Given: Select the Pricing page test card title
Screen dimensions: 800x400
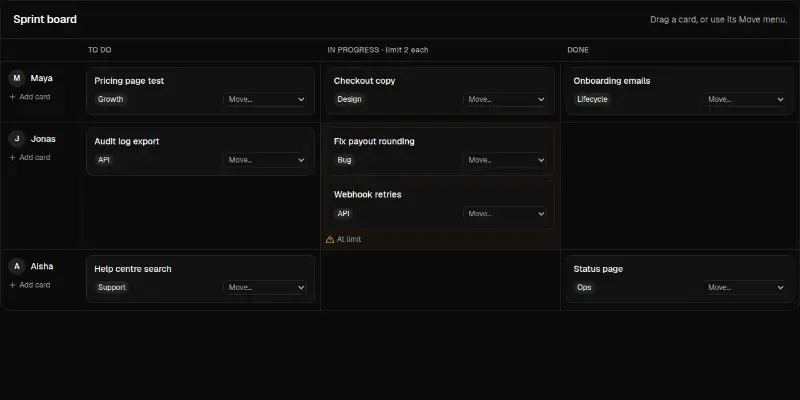Looking at the screenshot, I should point(129,81).
